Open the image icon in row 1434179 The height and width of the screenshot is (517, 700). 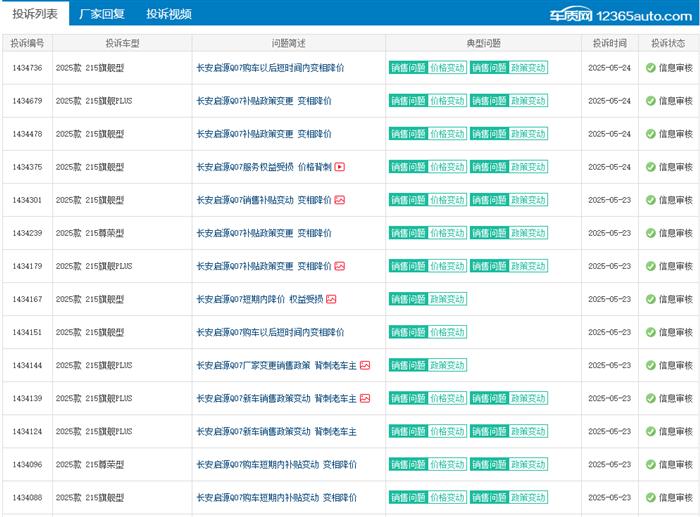[x=340, y=266]
